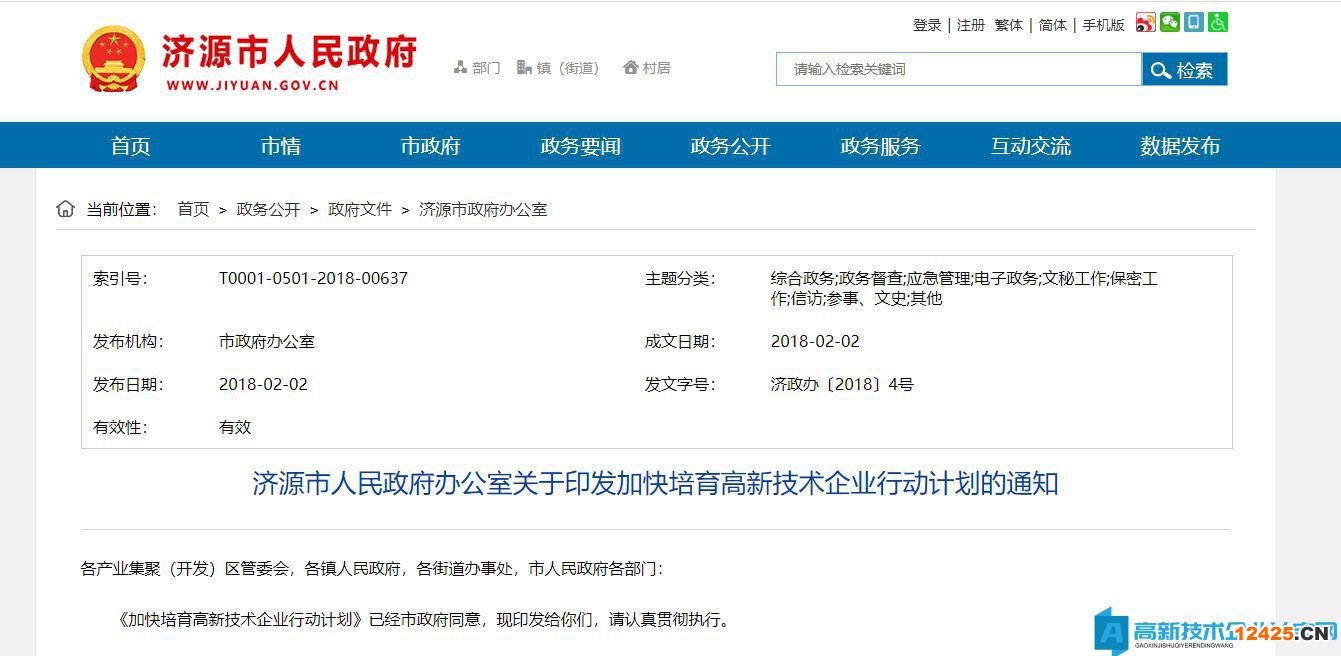Open the 注册 register link
Image resolution: width=1341 pixels, height=656 pixels.
[x=970, y=25]
